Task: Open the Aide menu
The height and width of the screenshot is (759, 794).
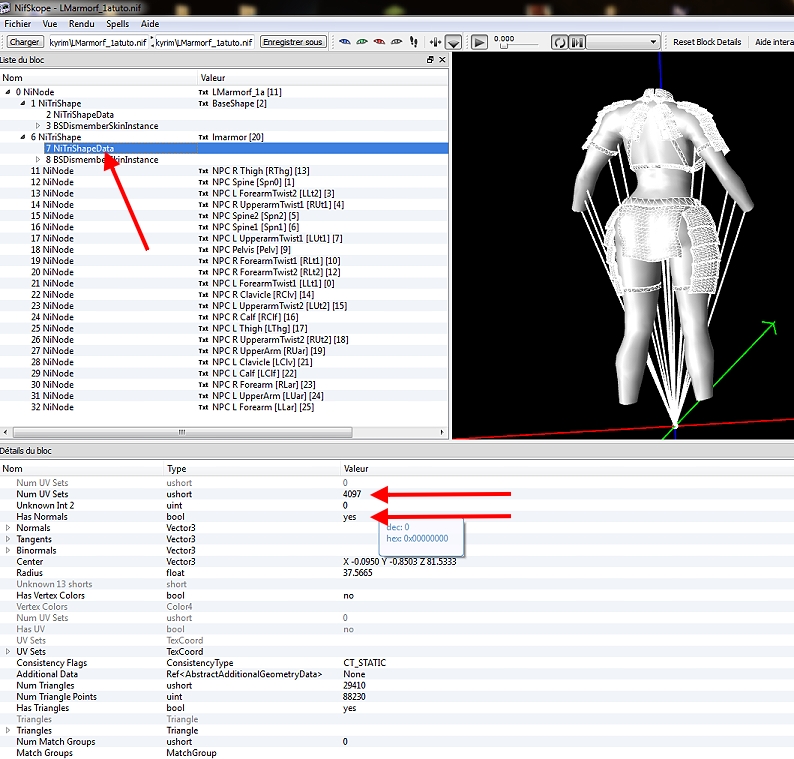Action: pos(150,24)
